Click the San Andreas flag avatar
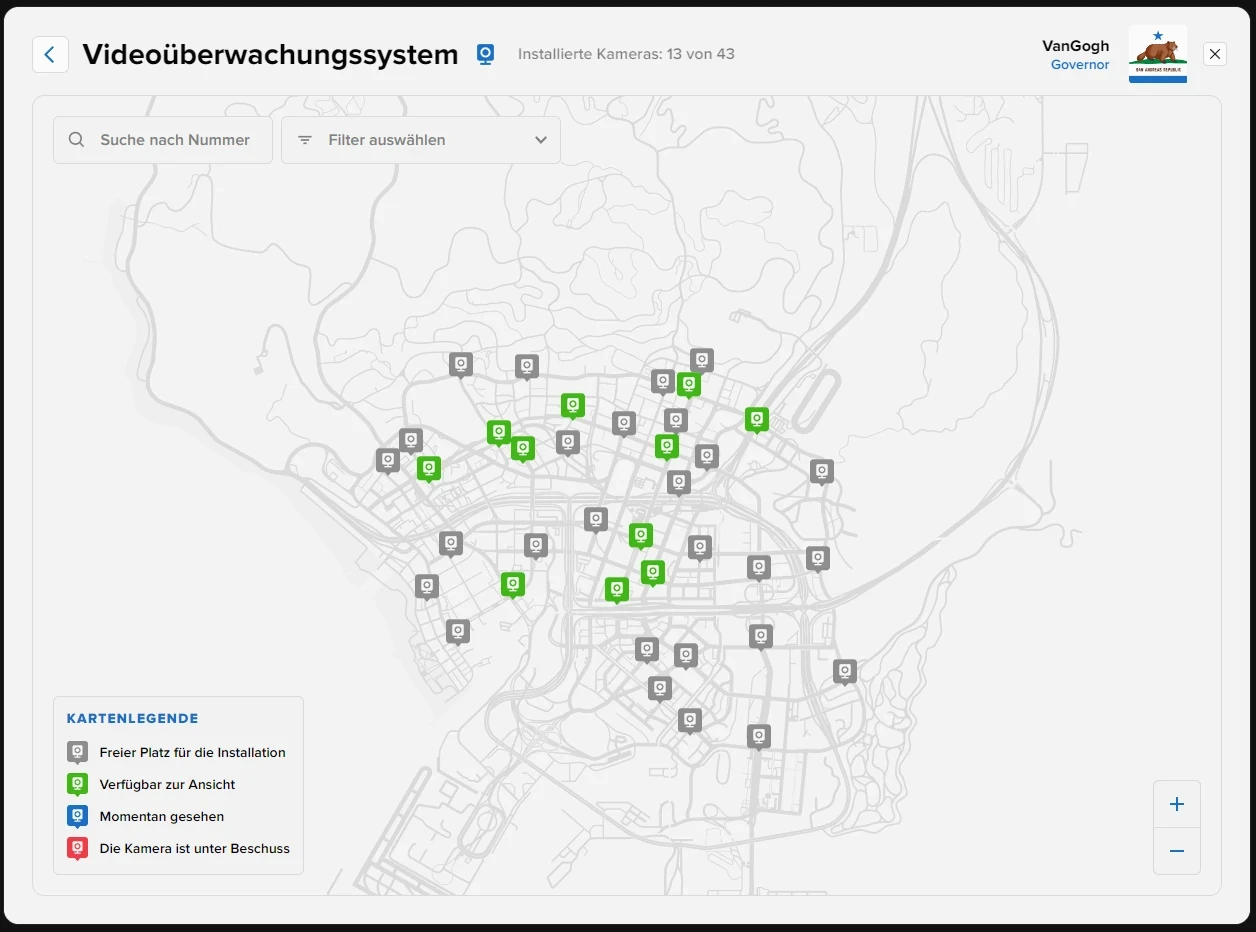 [1157, 54]
